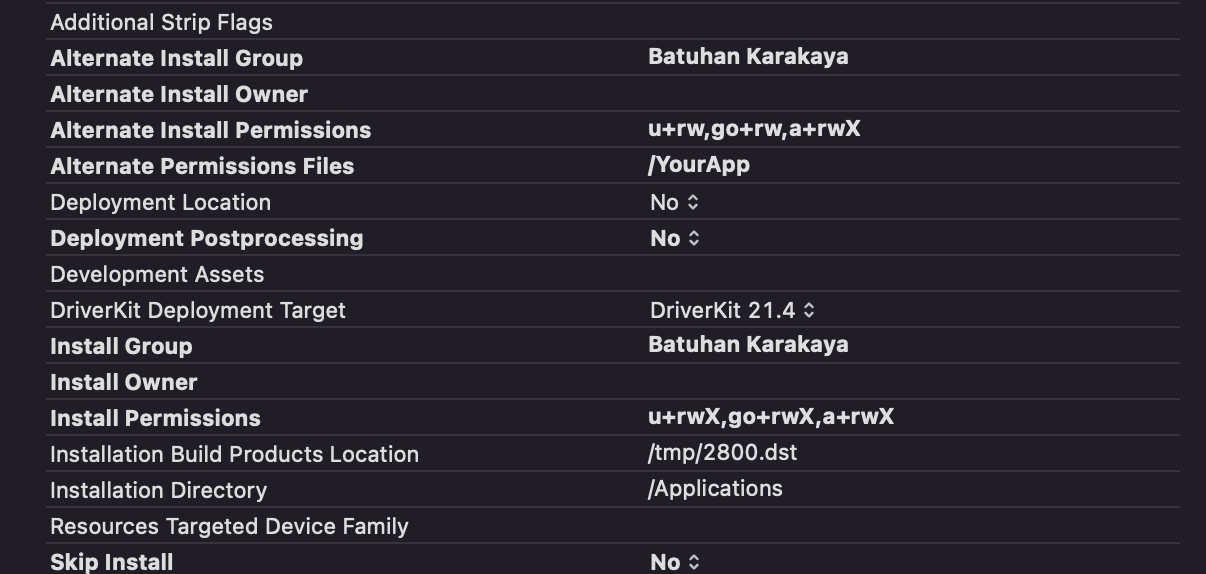
Task: Select the DriverKit Deployment Target label
Action: click(198, 310)
